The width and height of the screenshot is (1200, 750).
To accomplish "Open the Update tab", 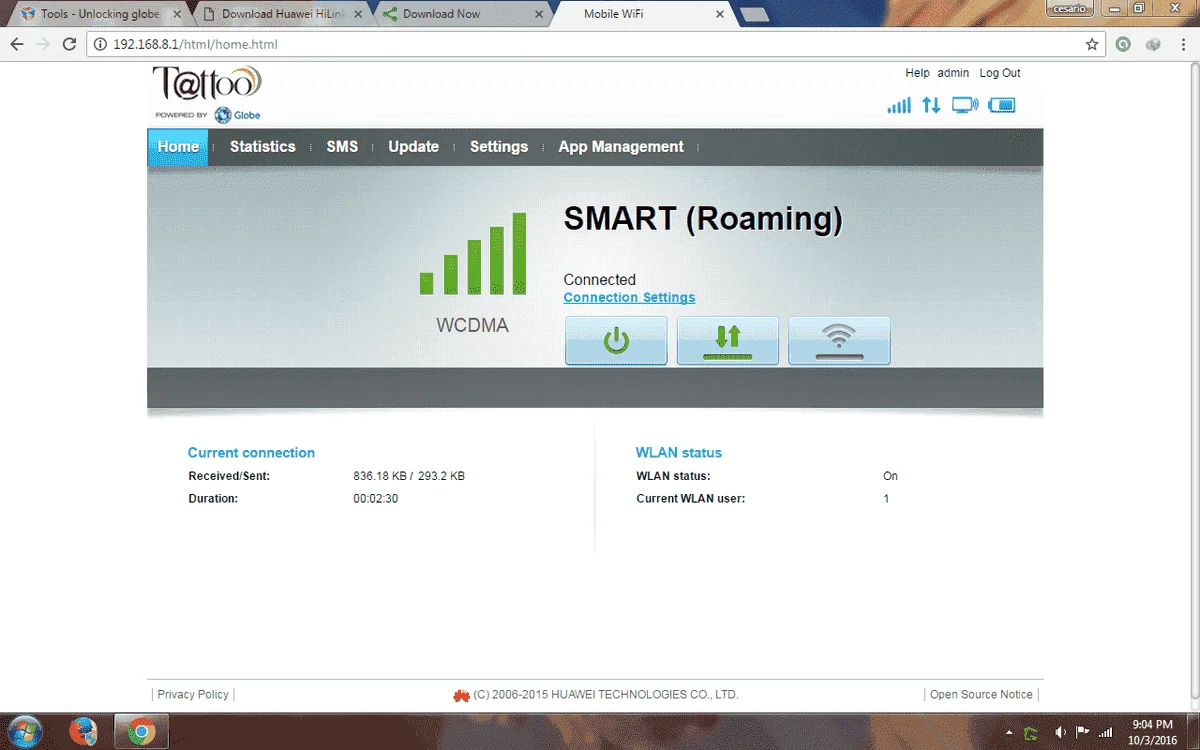I will [413, 146].
